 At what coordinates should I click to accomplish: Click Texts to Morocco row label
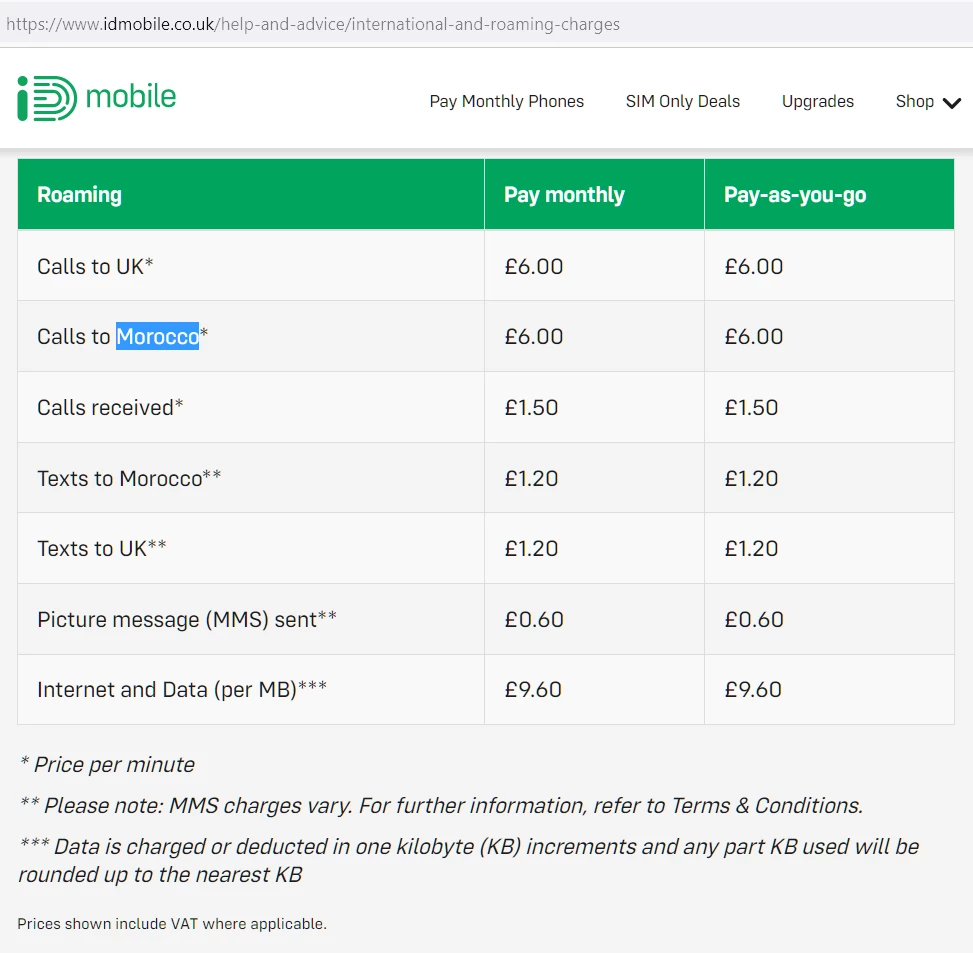click(129, 478)
